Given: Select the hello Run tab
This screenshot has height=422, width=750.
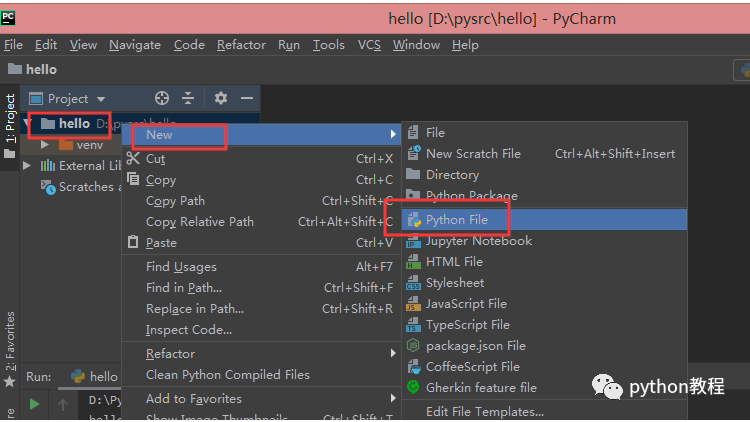Looking at the screenshot, I should [x=94, y=377].
